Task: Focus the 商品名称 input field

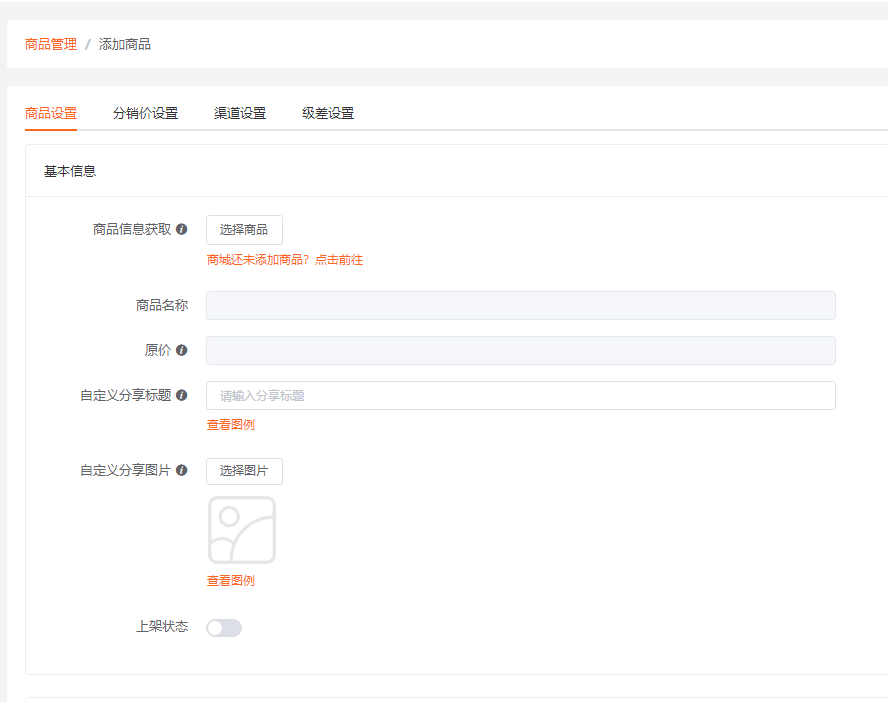Action: (x=520, y=306)
